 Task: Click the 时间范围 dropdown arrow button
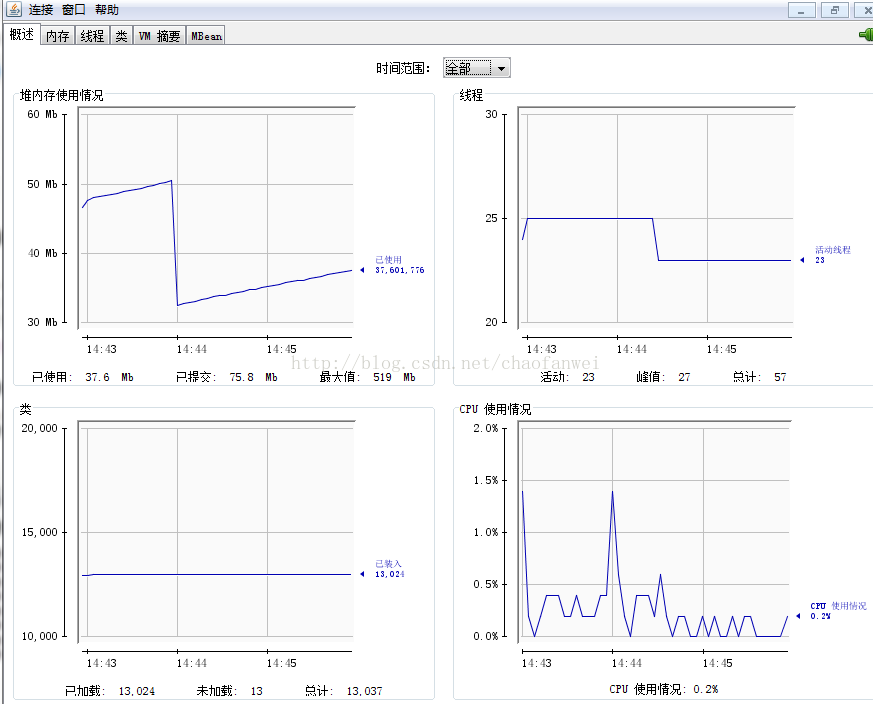click(x=501, y=69)
